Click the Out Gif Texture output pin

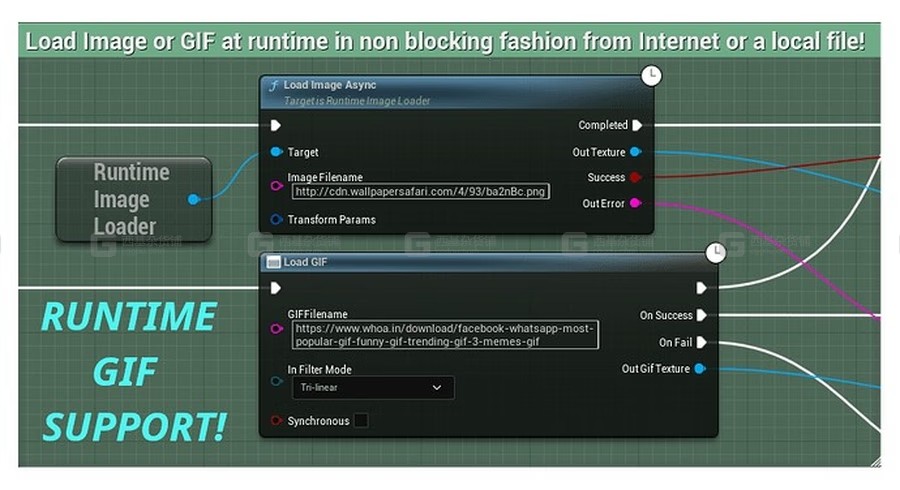[700, 369]
